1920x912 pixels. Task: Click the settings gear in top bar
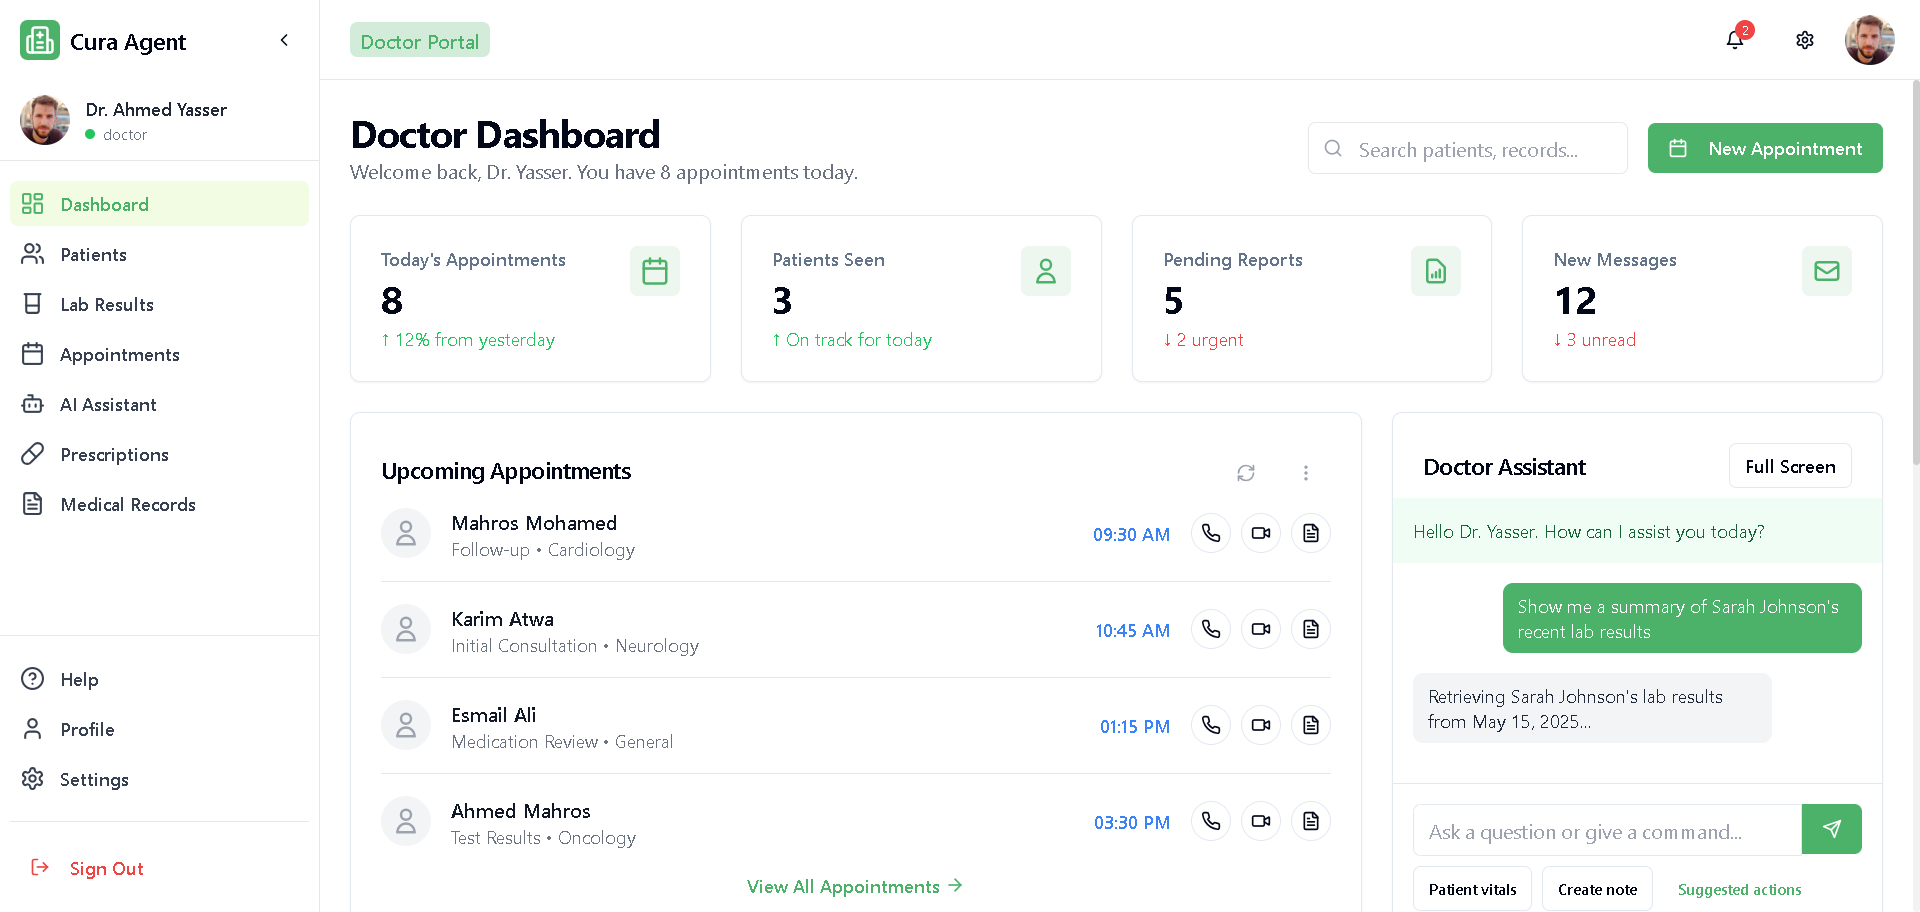(x=1804, y=40)
